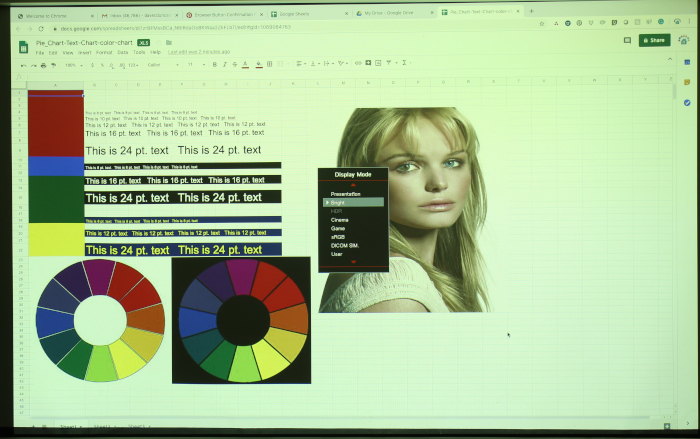Screen dimensions: 700x439
Task: Open Calendar in the side panel
Action: click(x=687, y=63)
